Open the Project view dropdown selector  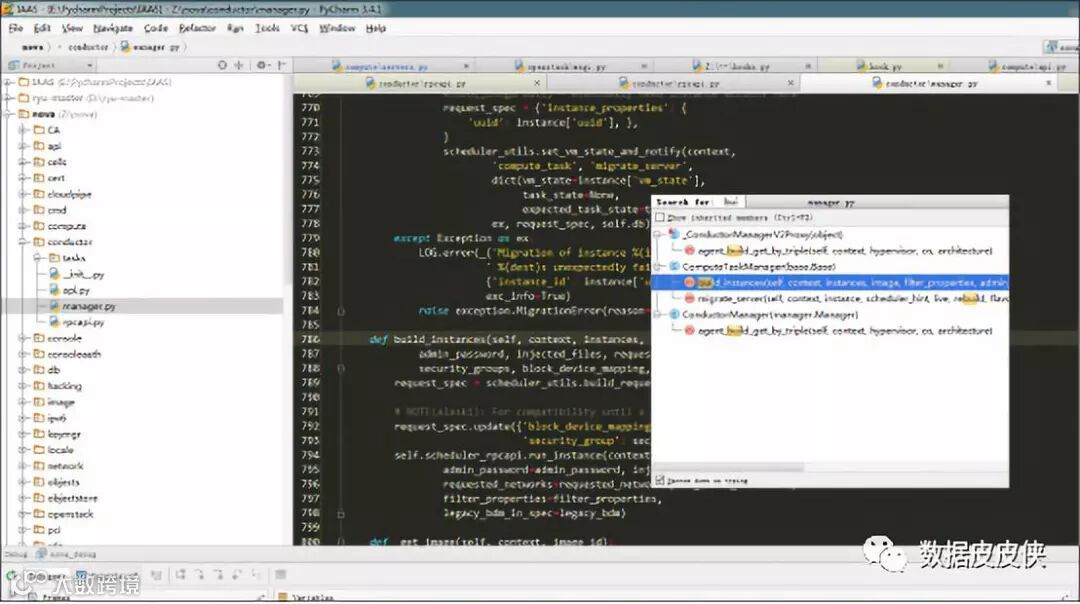pos(50,65)
